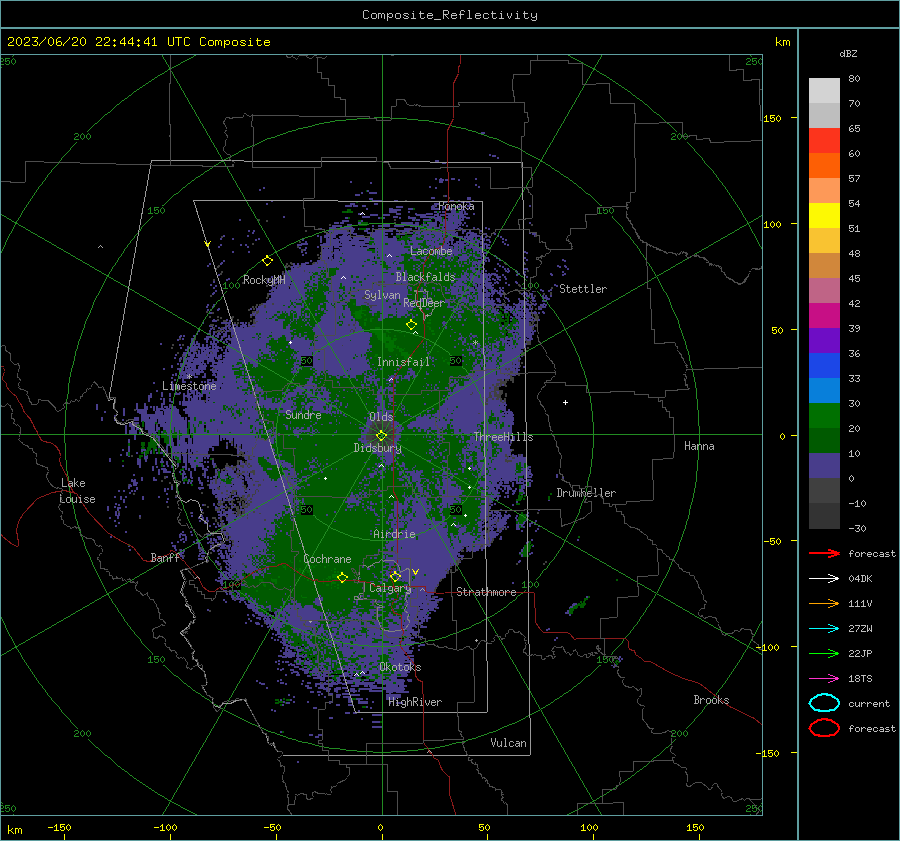Image resolution: width=900 pixels, height=841 pixels.
Task: Click the Innisfail town label
Action: [403, 362]
